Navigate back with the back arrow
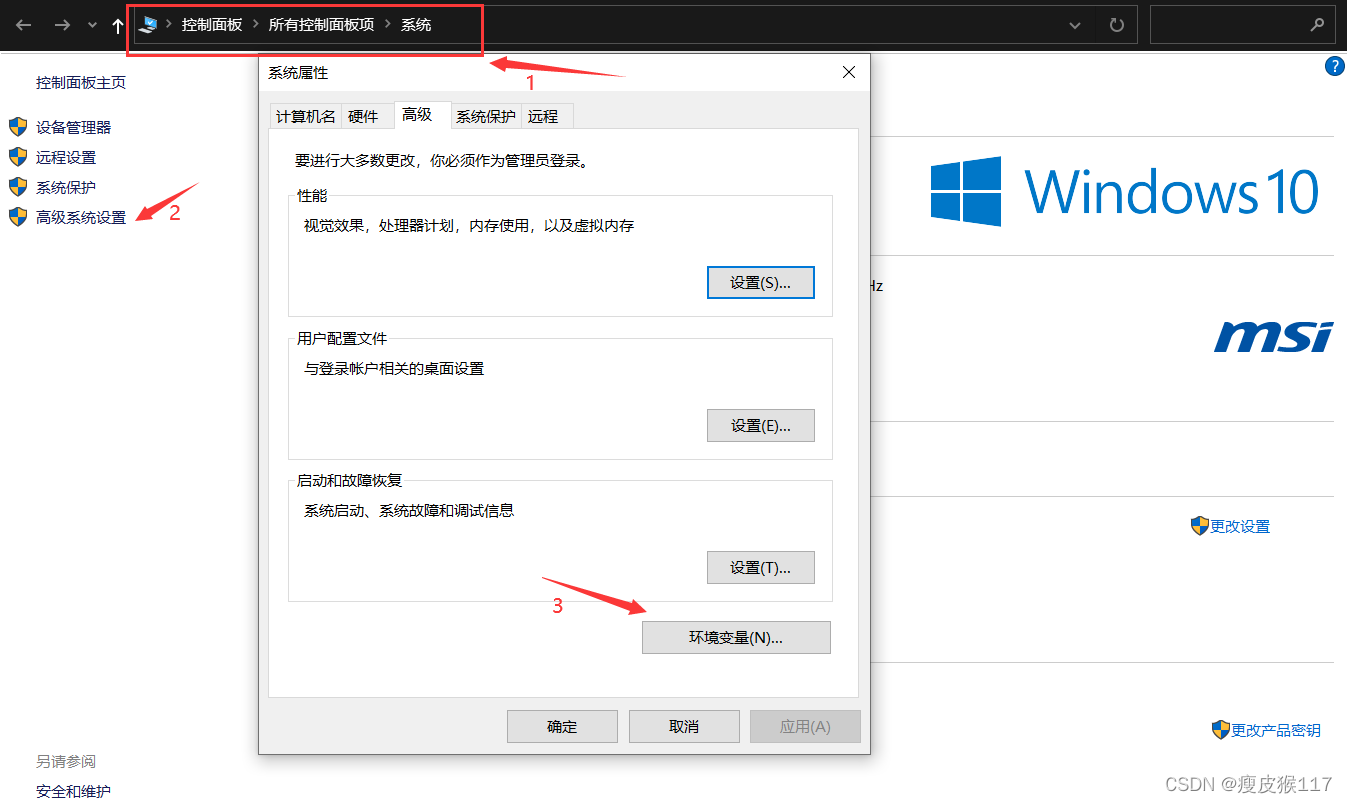The height and width of the screenshot is (803, 1347). tap(22, 25)
